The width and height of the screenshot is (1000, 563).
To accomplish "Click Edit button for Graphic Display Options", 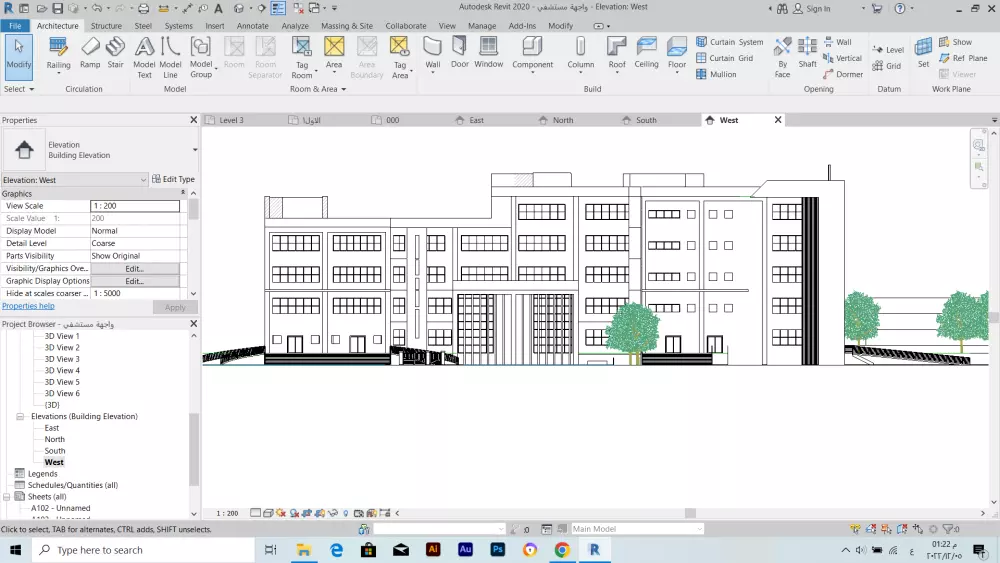I will click(x=134, y=281).
